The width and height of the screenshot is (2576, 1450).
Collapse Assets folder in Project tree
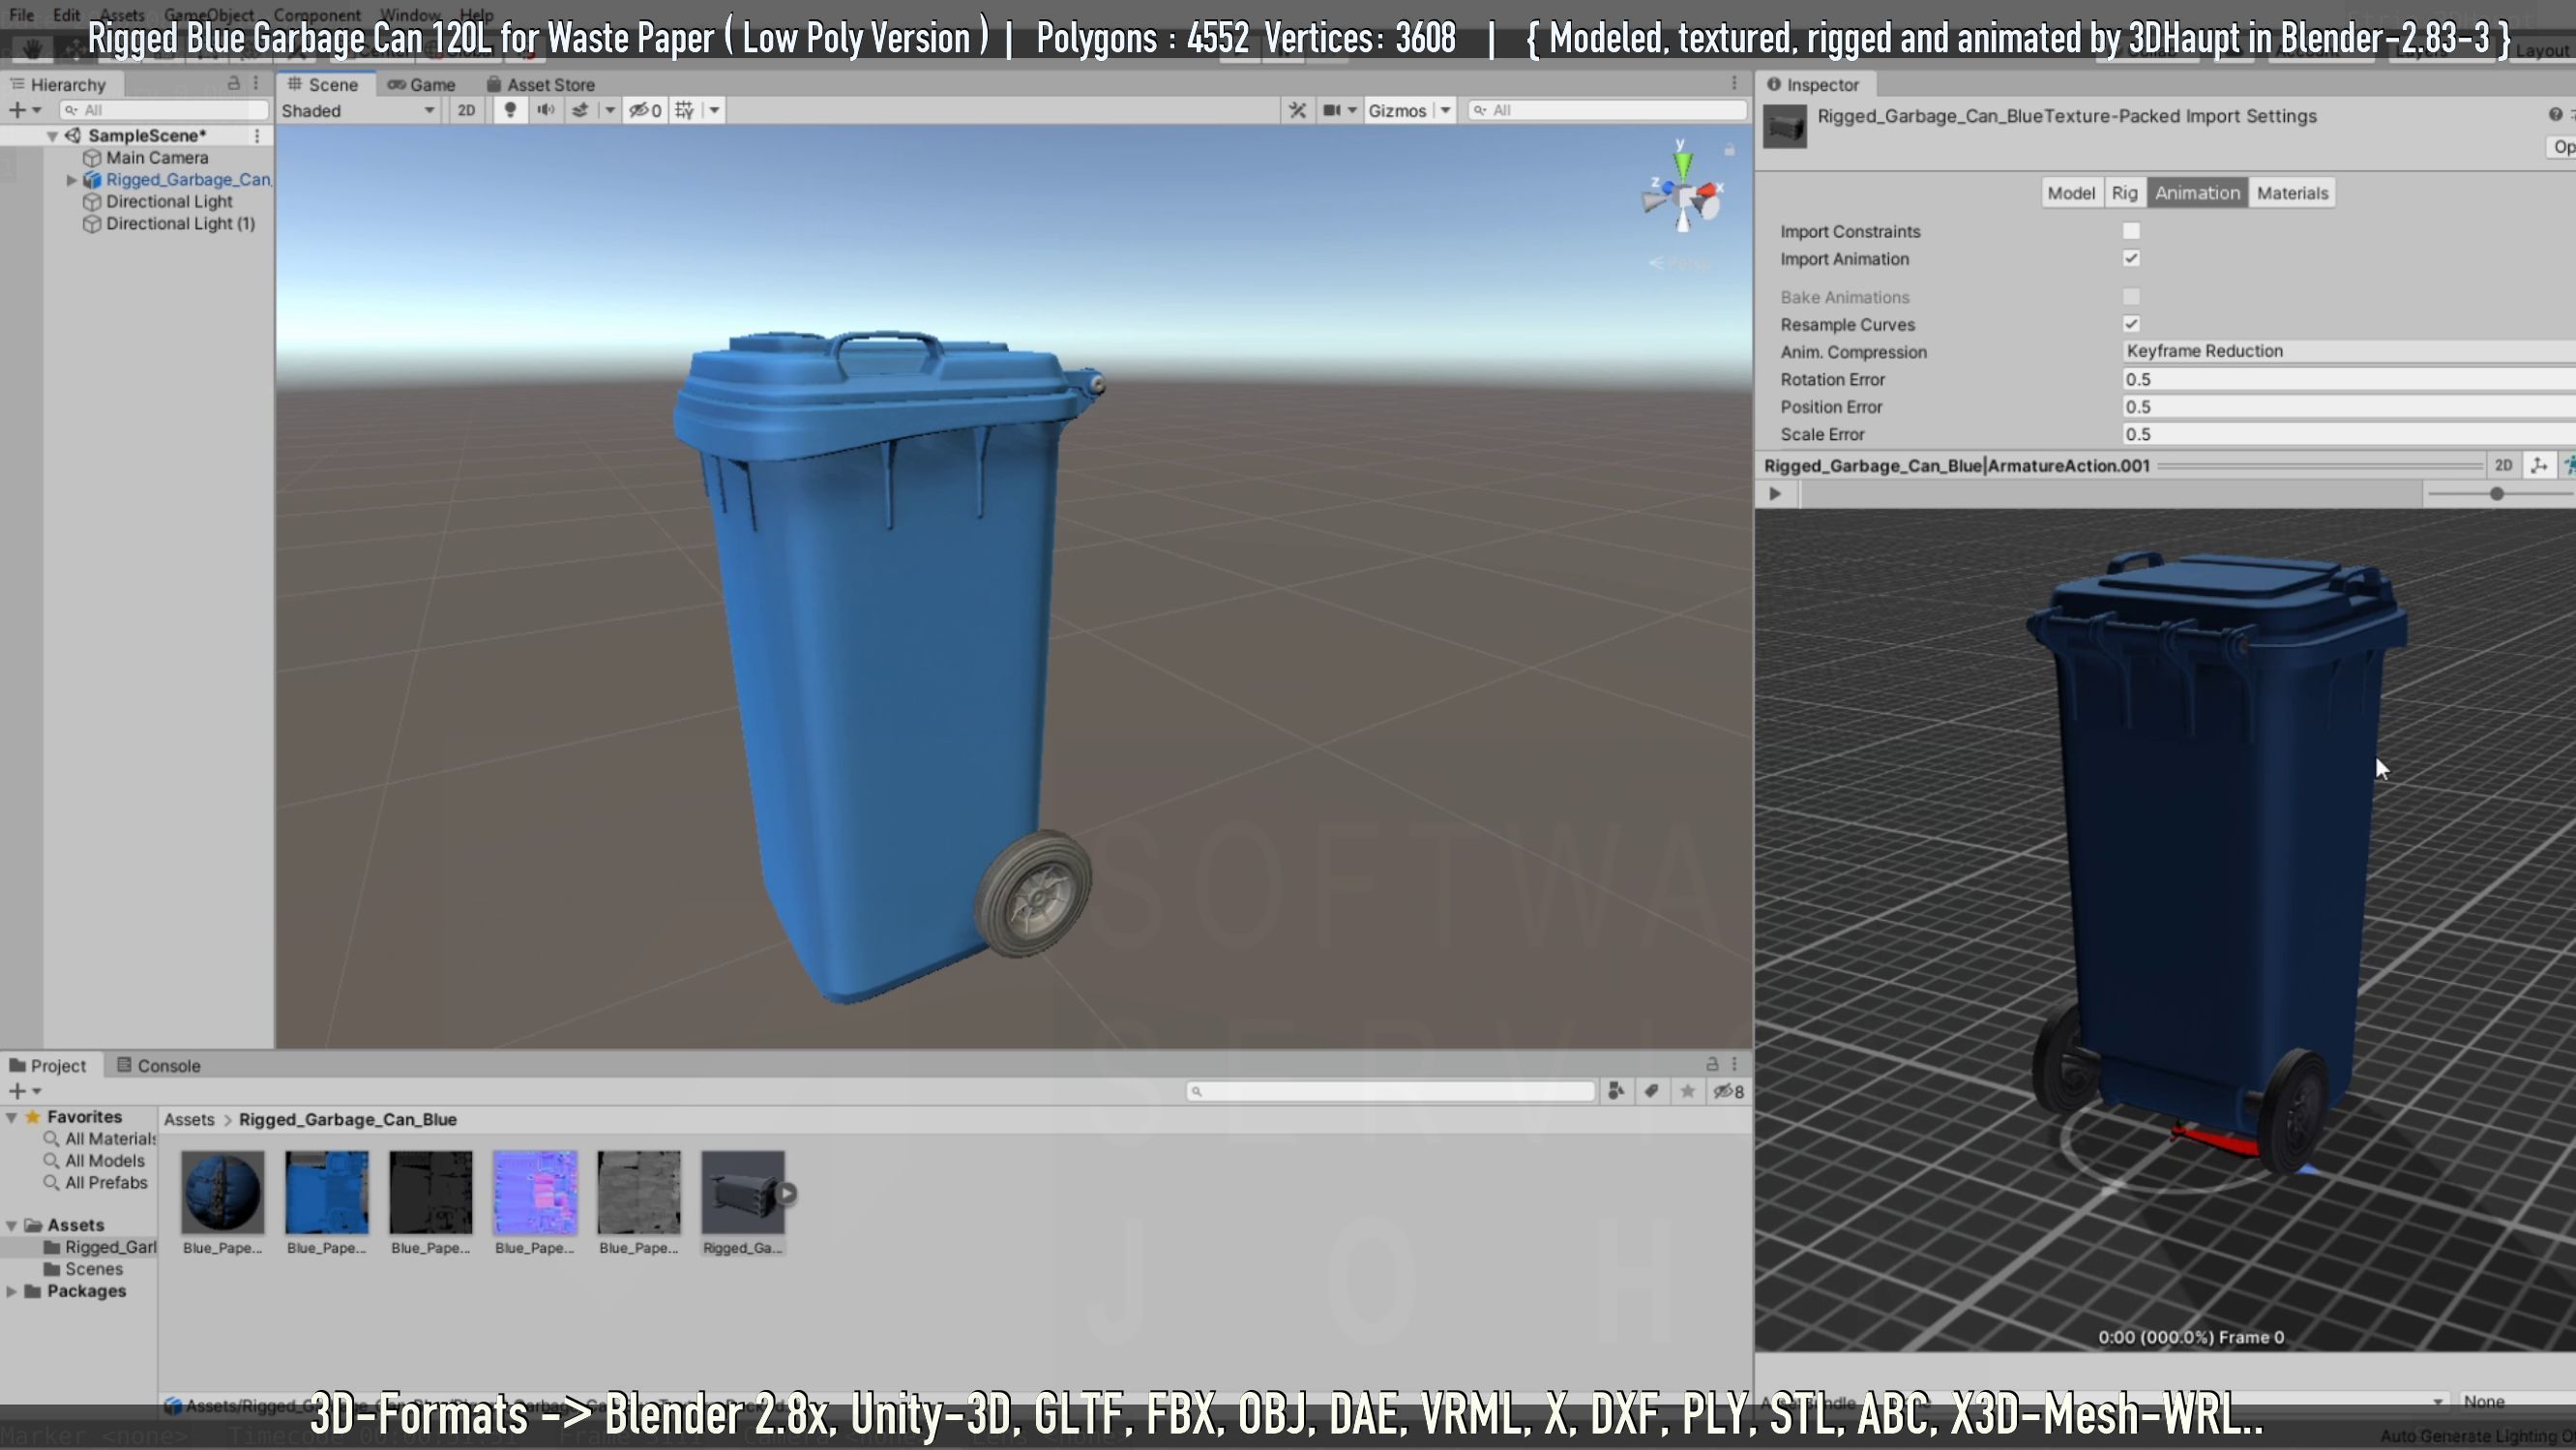(11, 1225)
